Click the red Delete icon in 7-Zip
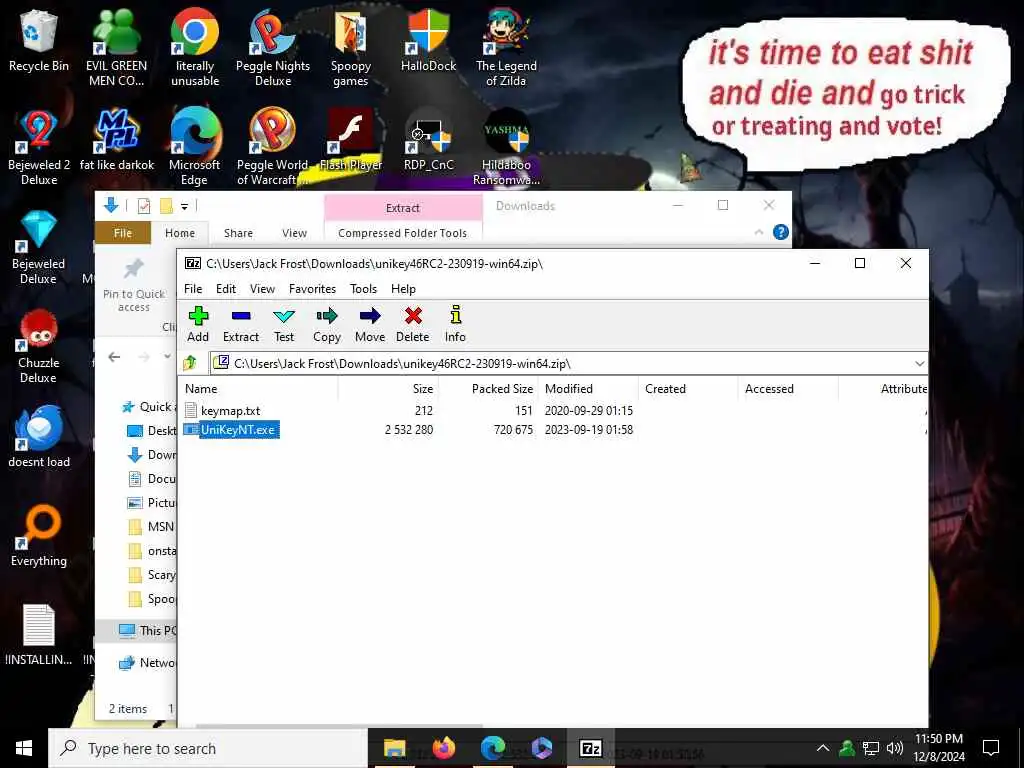Viewport: 1024px width, 768px height. pos(413,324)
